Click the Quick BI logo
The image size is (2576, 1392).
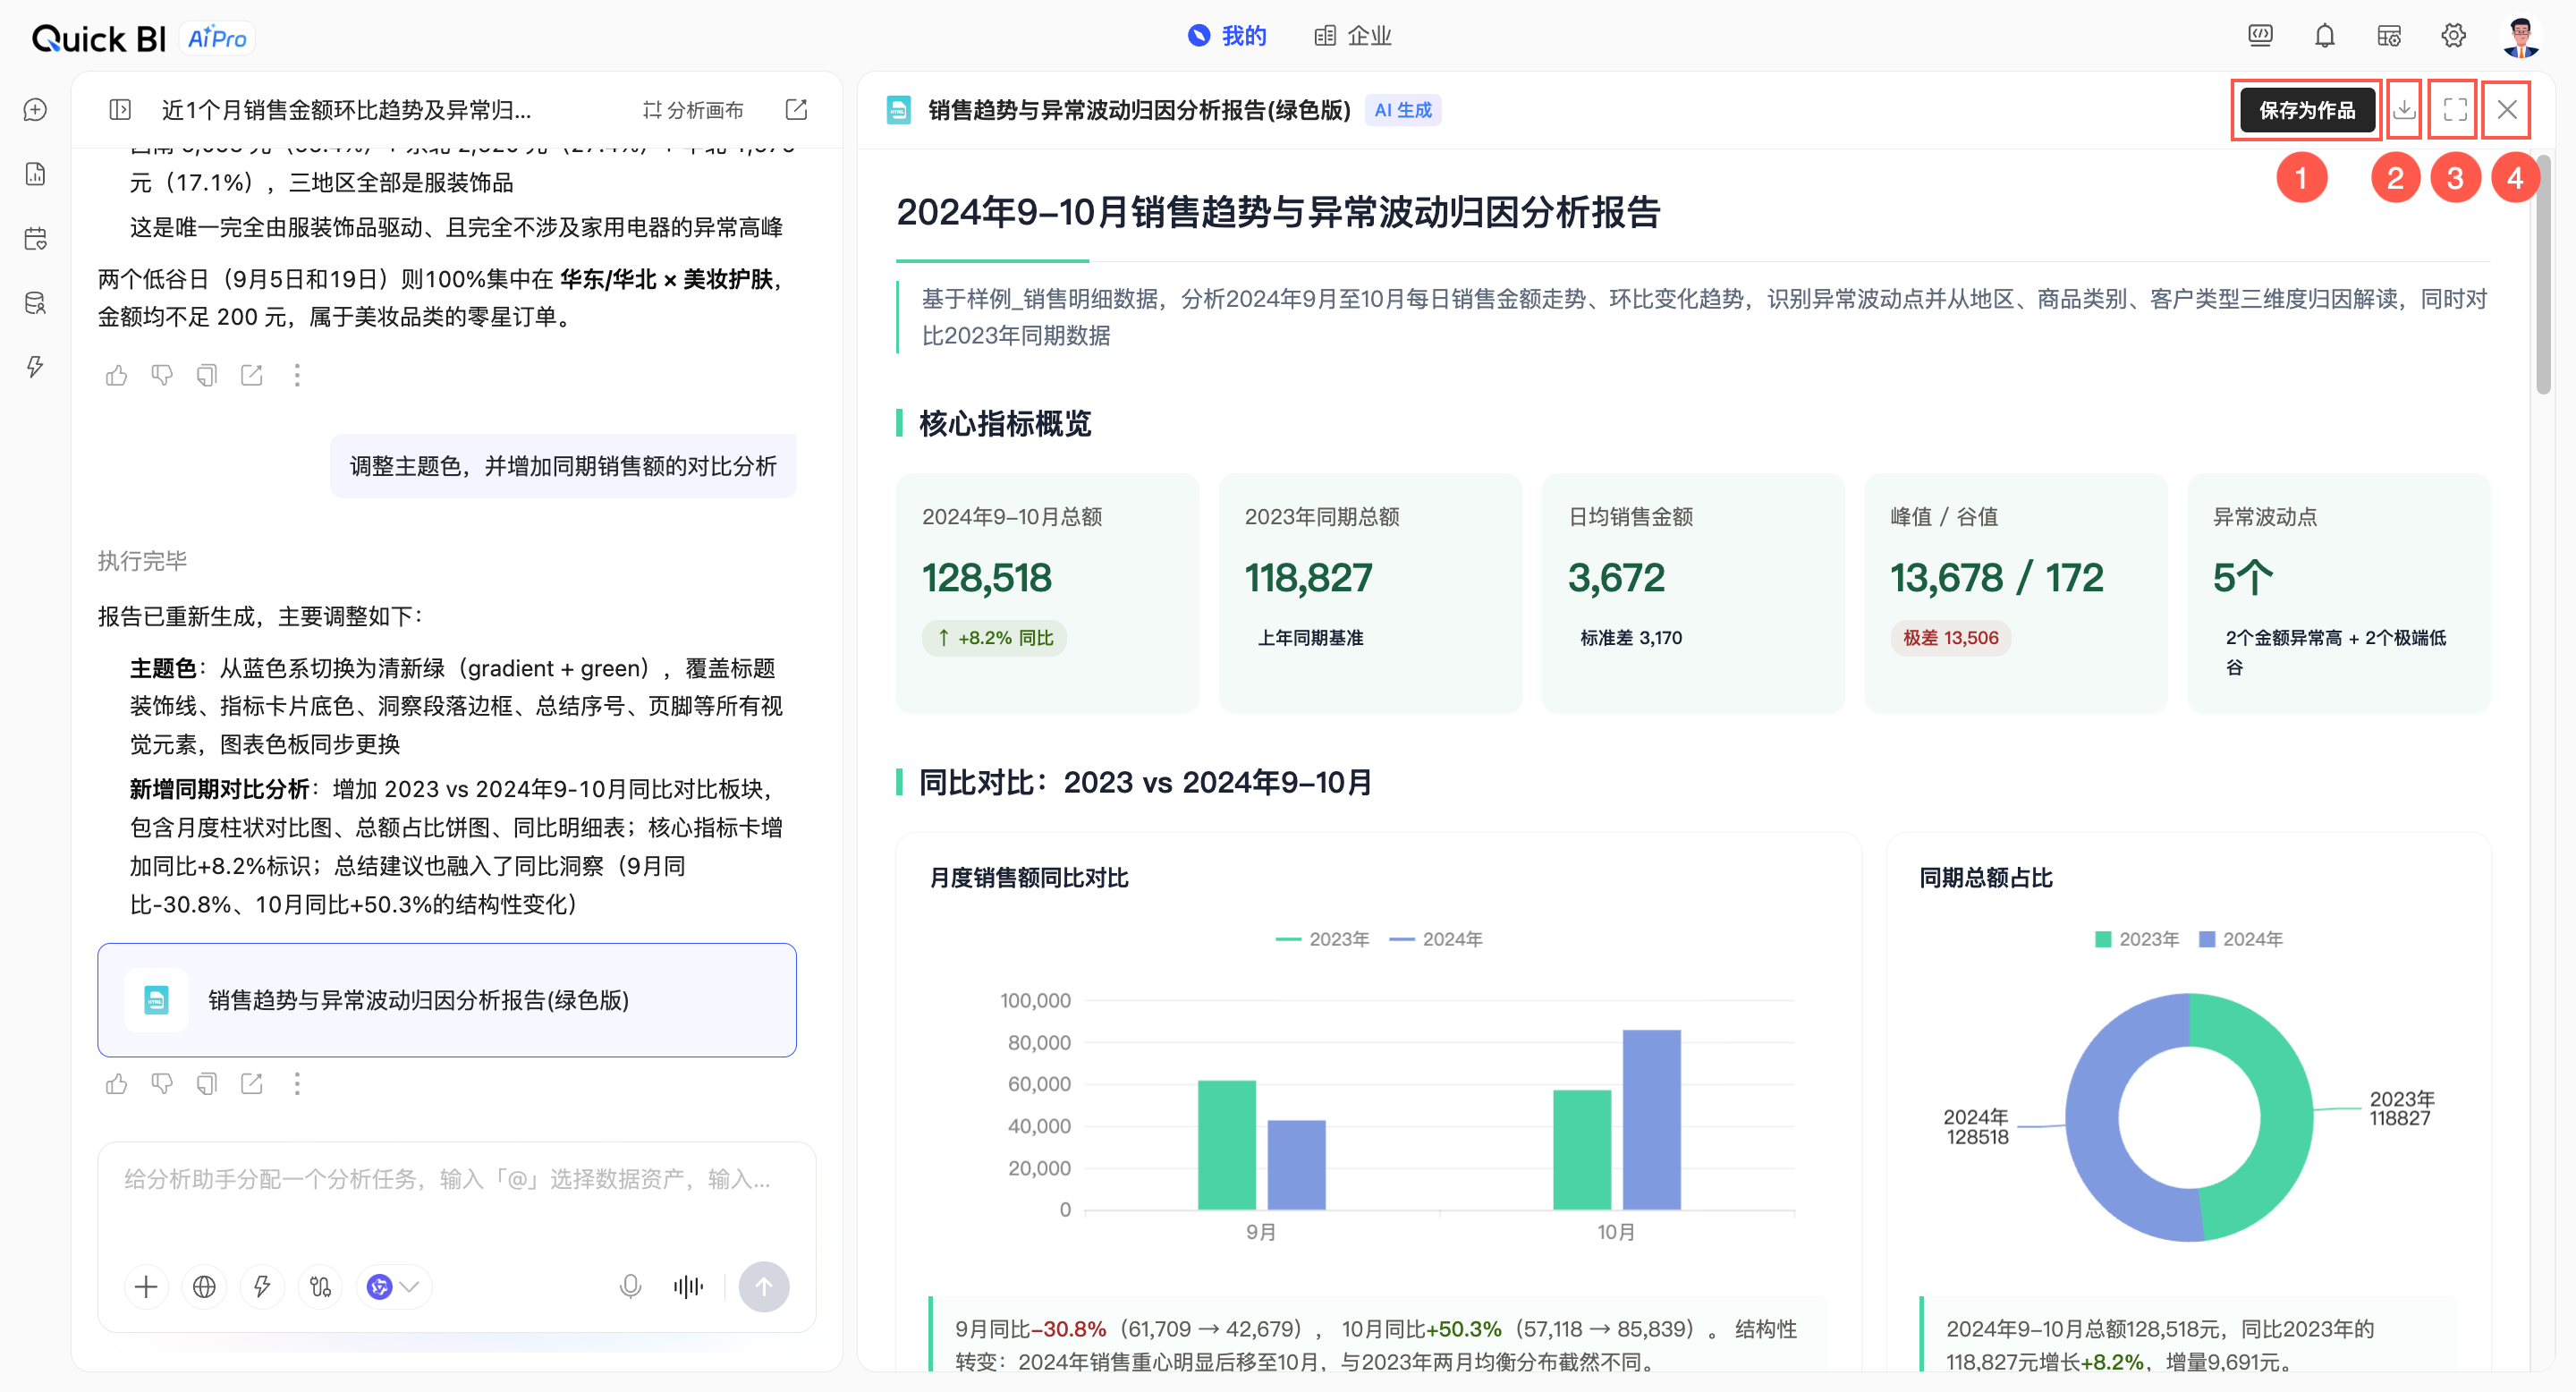click(99, 38)
